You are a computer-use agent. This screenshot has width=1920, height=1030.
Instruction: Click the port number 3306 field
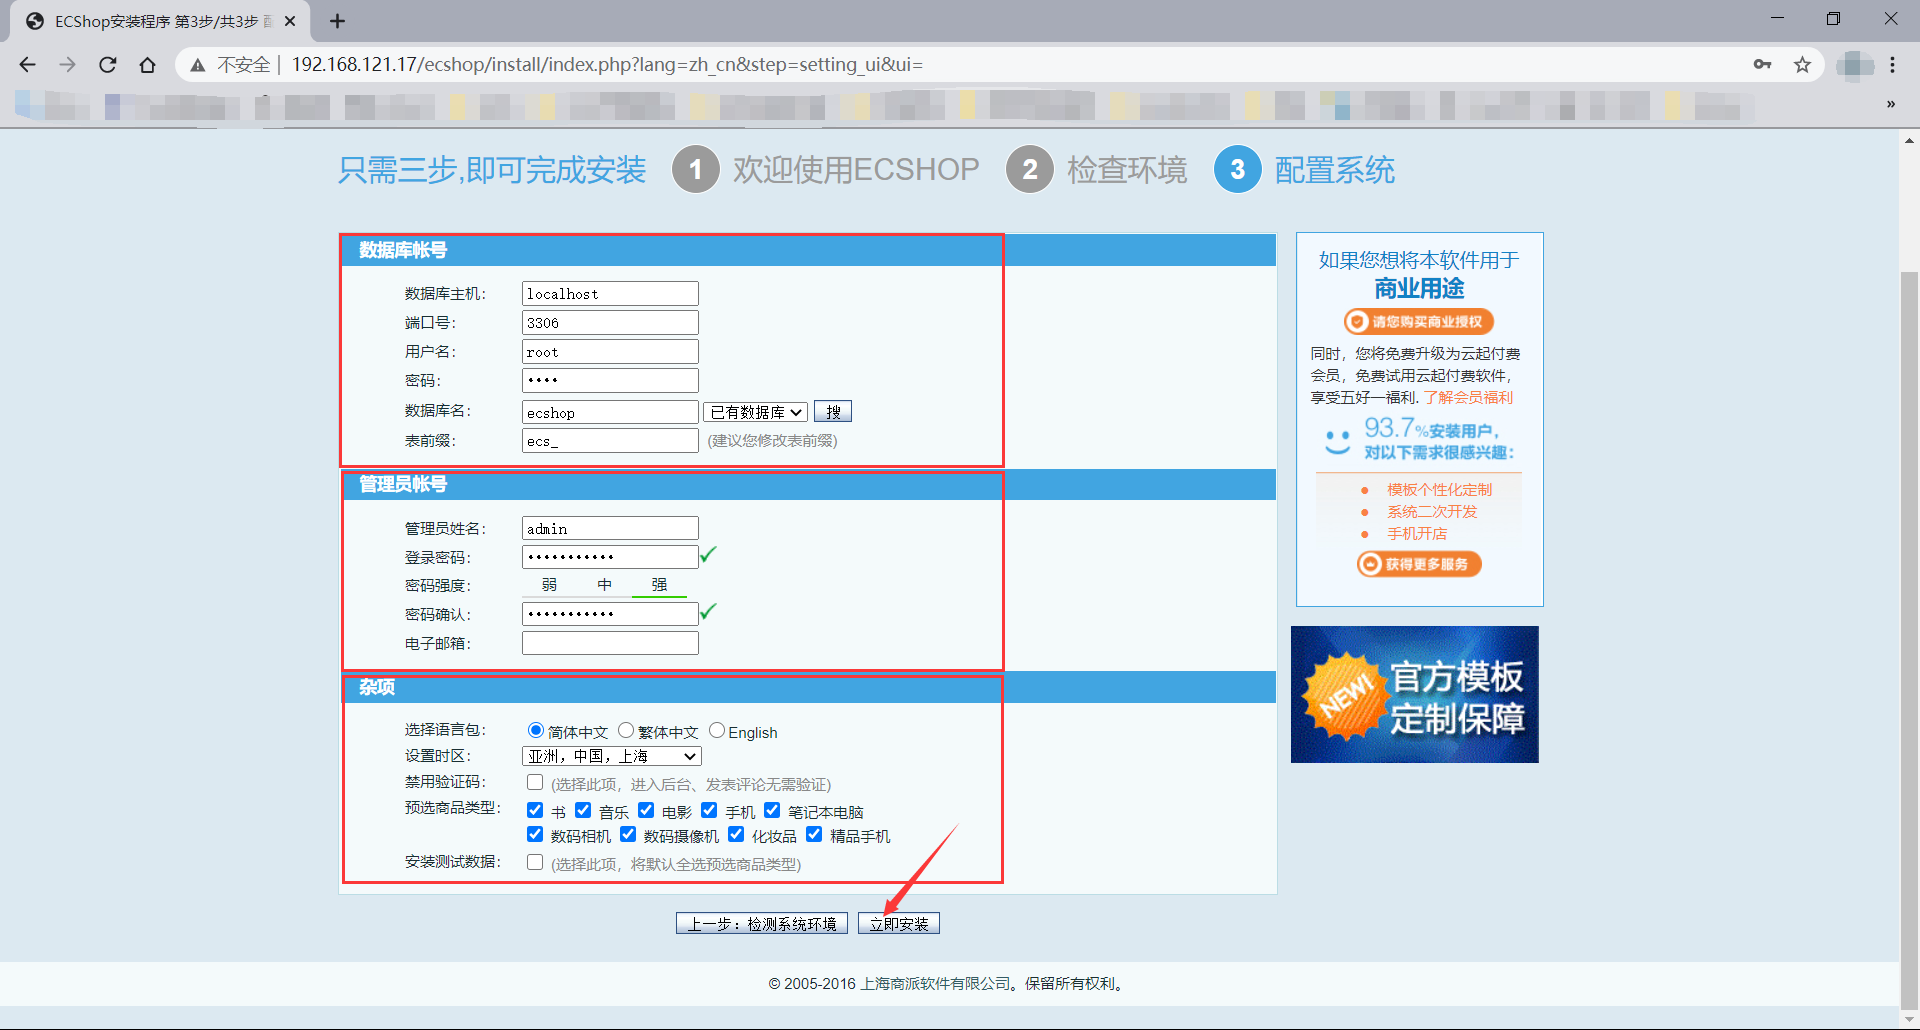pyautogui.click(x=610, y=322)
